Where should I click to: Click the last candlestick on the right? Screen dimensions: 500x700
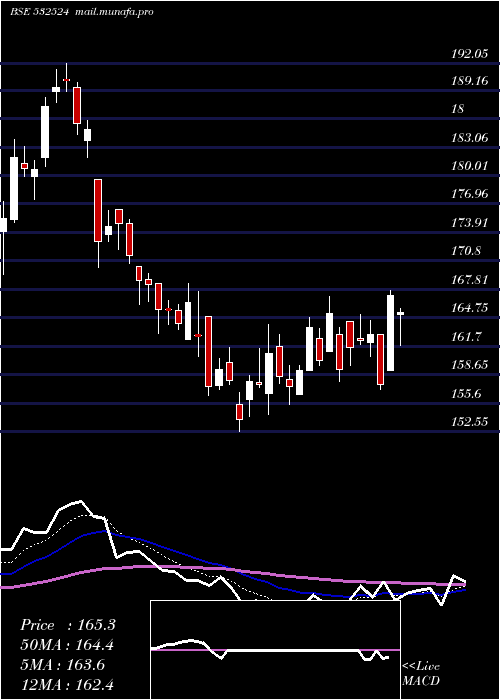pyautogui.click(x=400, y=327)
